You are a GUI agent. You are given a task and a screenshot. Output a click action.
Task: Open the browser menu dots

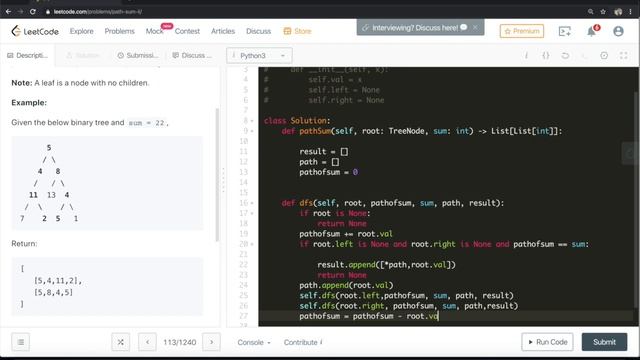tap(631, 11)
